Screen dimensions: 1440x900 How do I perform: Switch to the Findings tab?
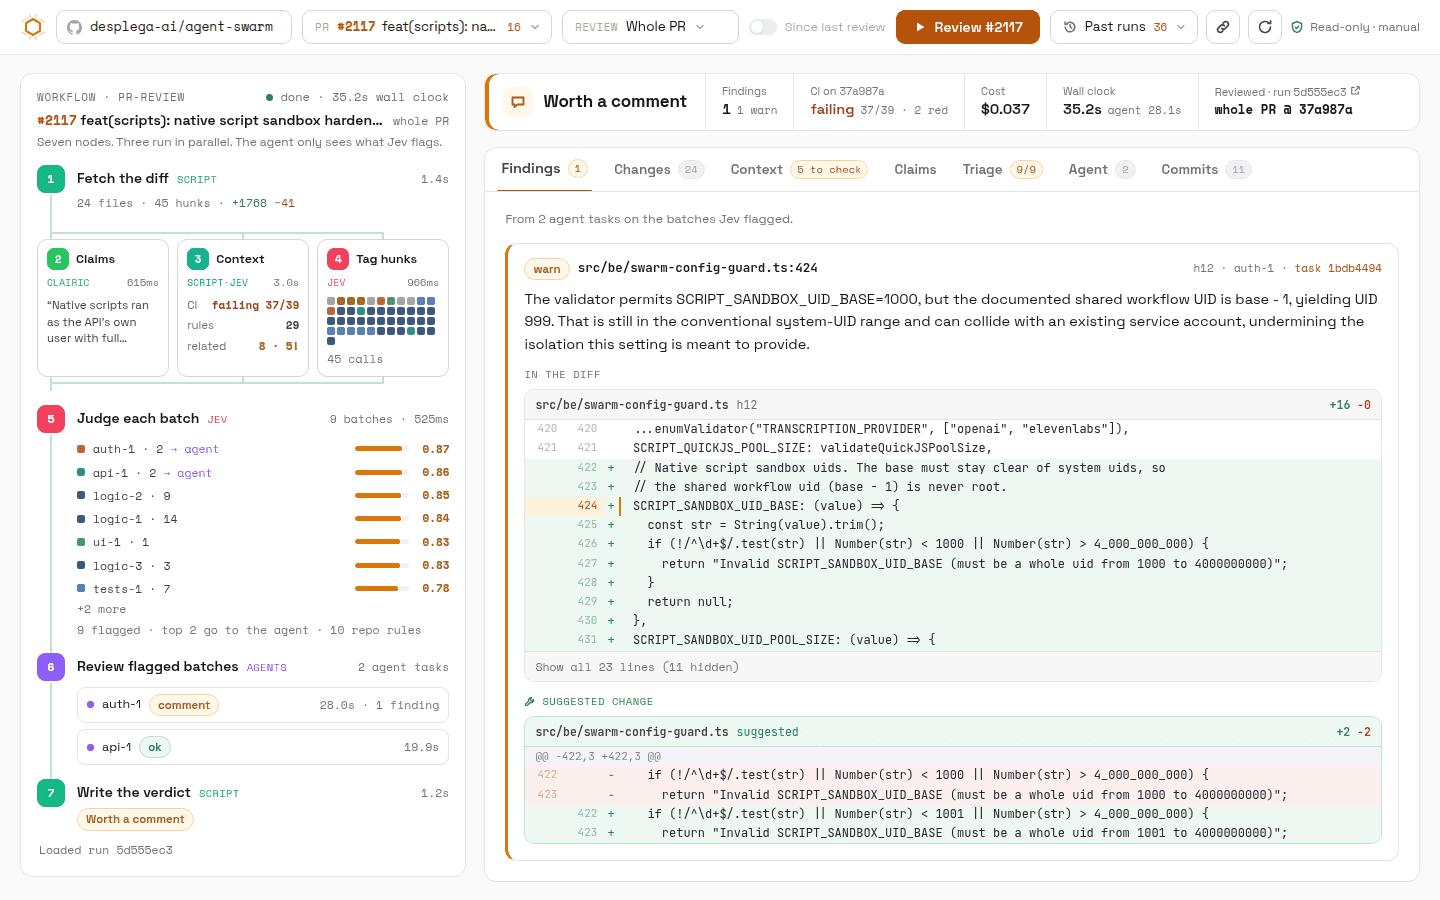(x=544, y=169)
